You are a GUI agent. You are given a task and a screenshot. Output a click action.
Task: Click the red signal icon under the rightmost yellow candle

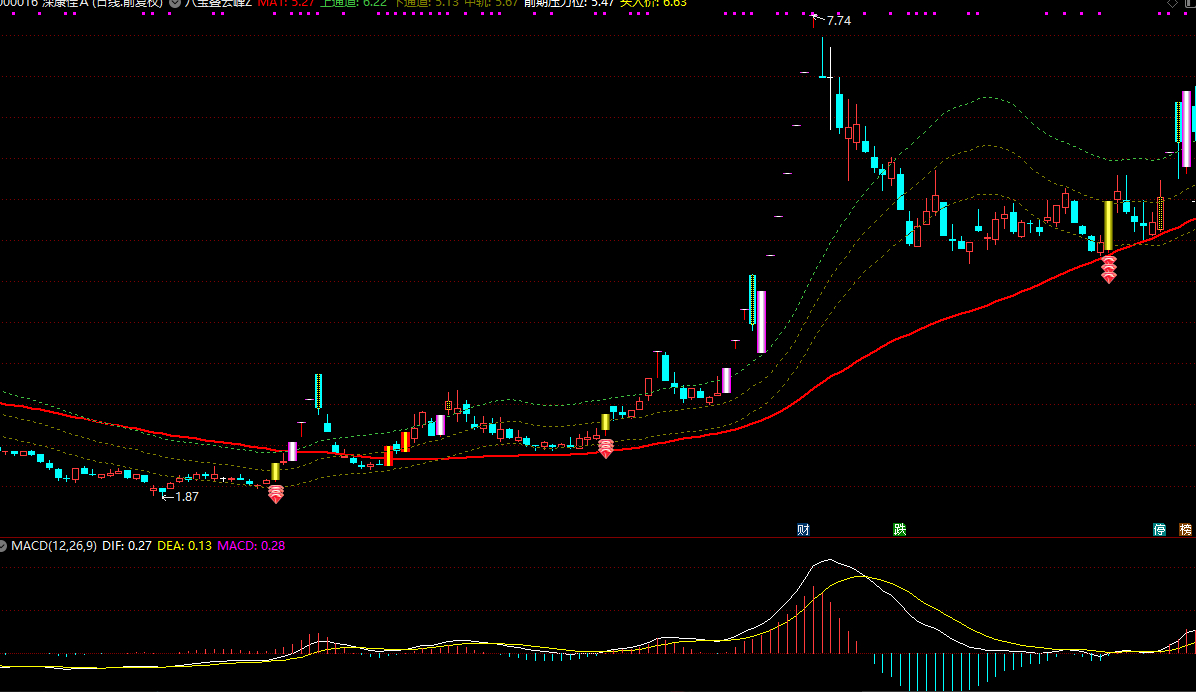click(x=1108, y=269)
